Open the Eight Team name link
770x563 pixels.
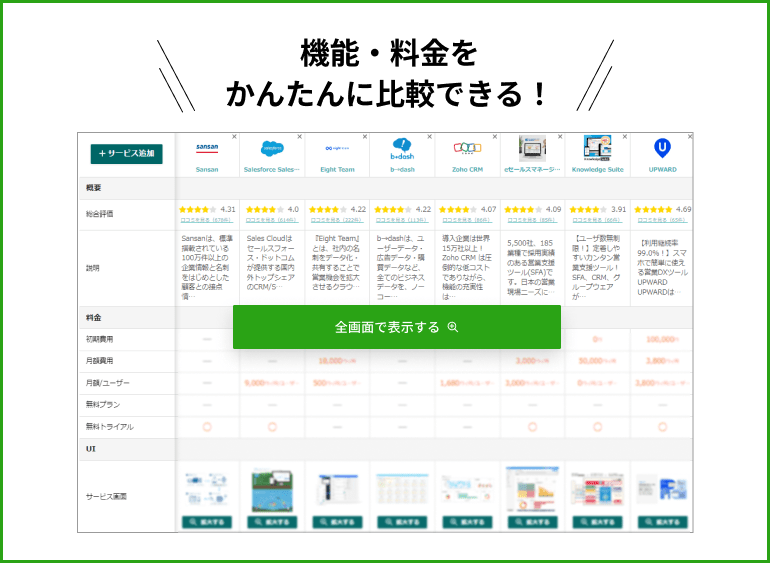(337, 169)
